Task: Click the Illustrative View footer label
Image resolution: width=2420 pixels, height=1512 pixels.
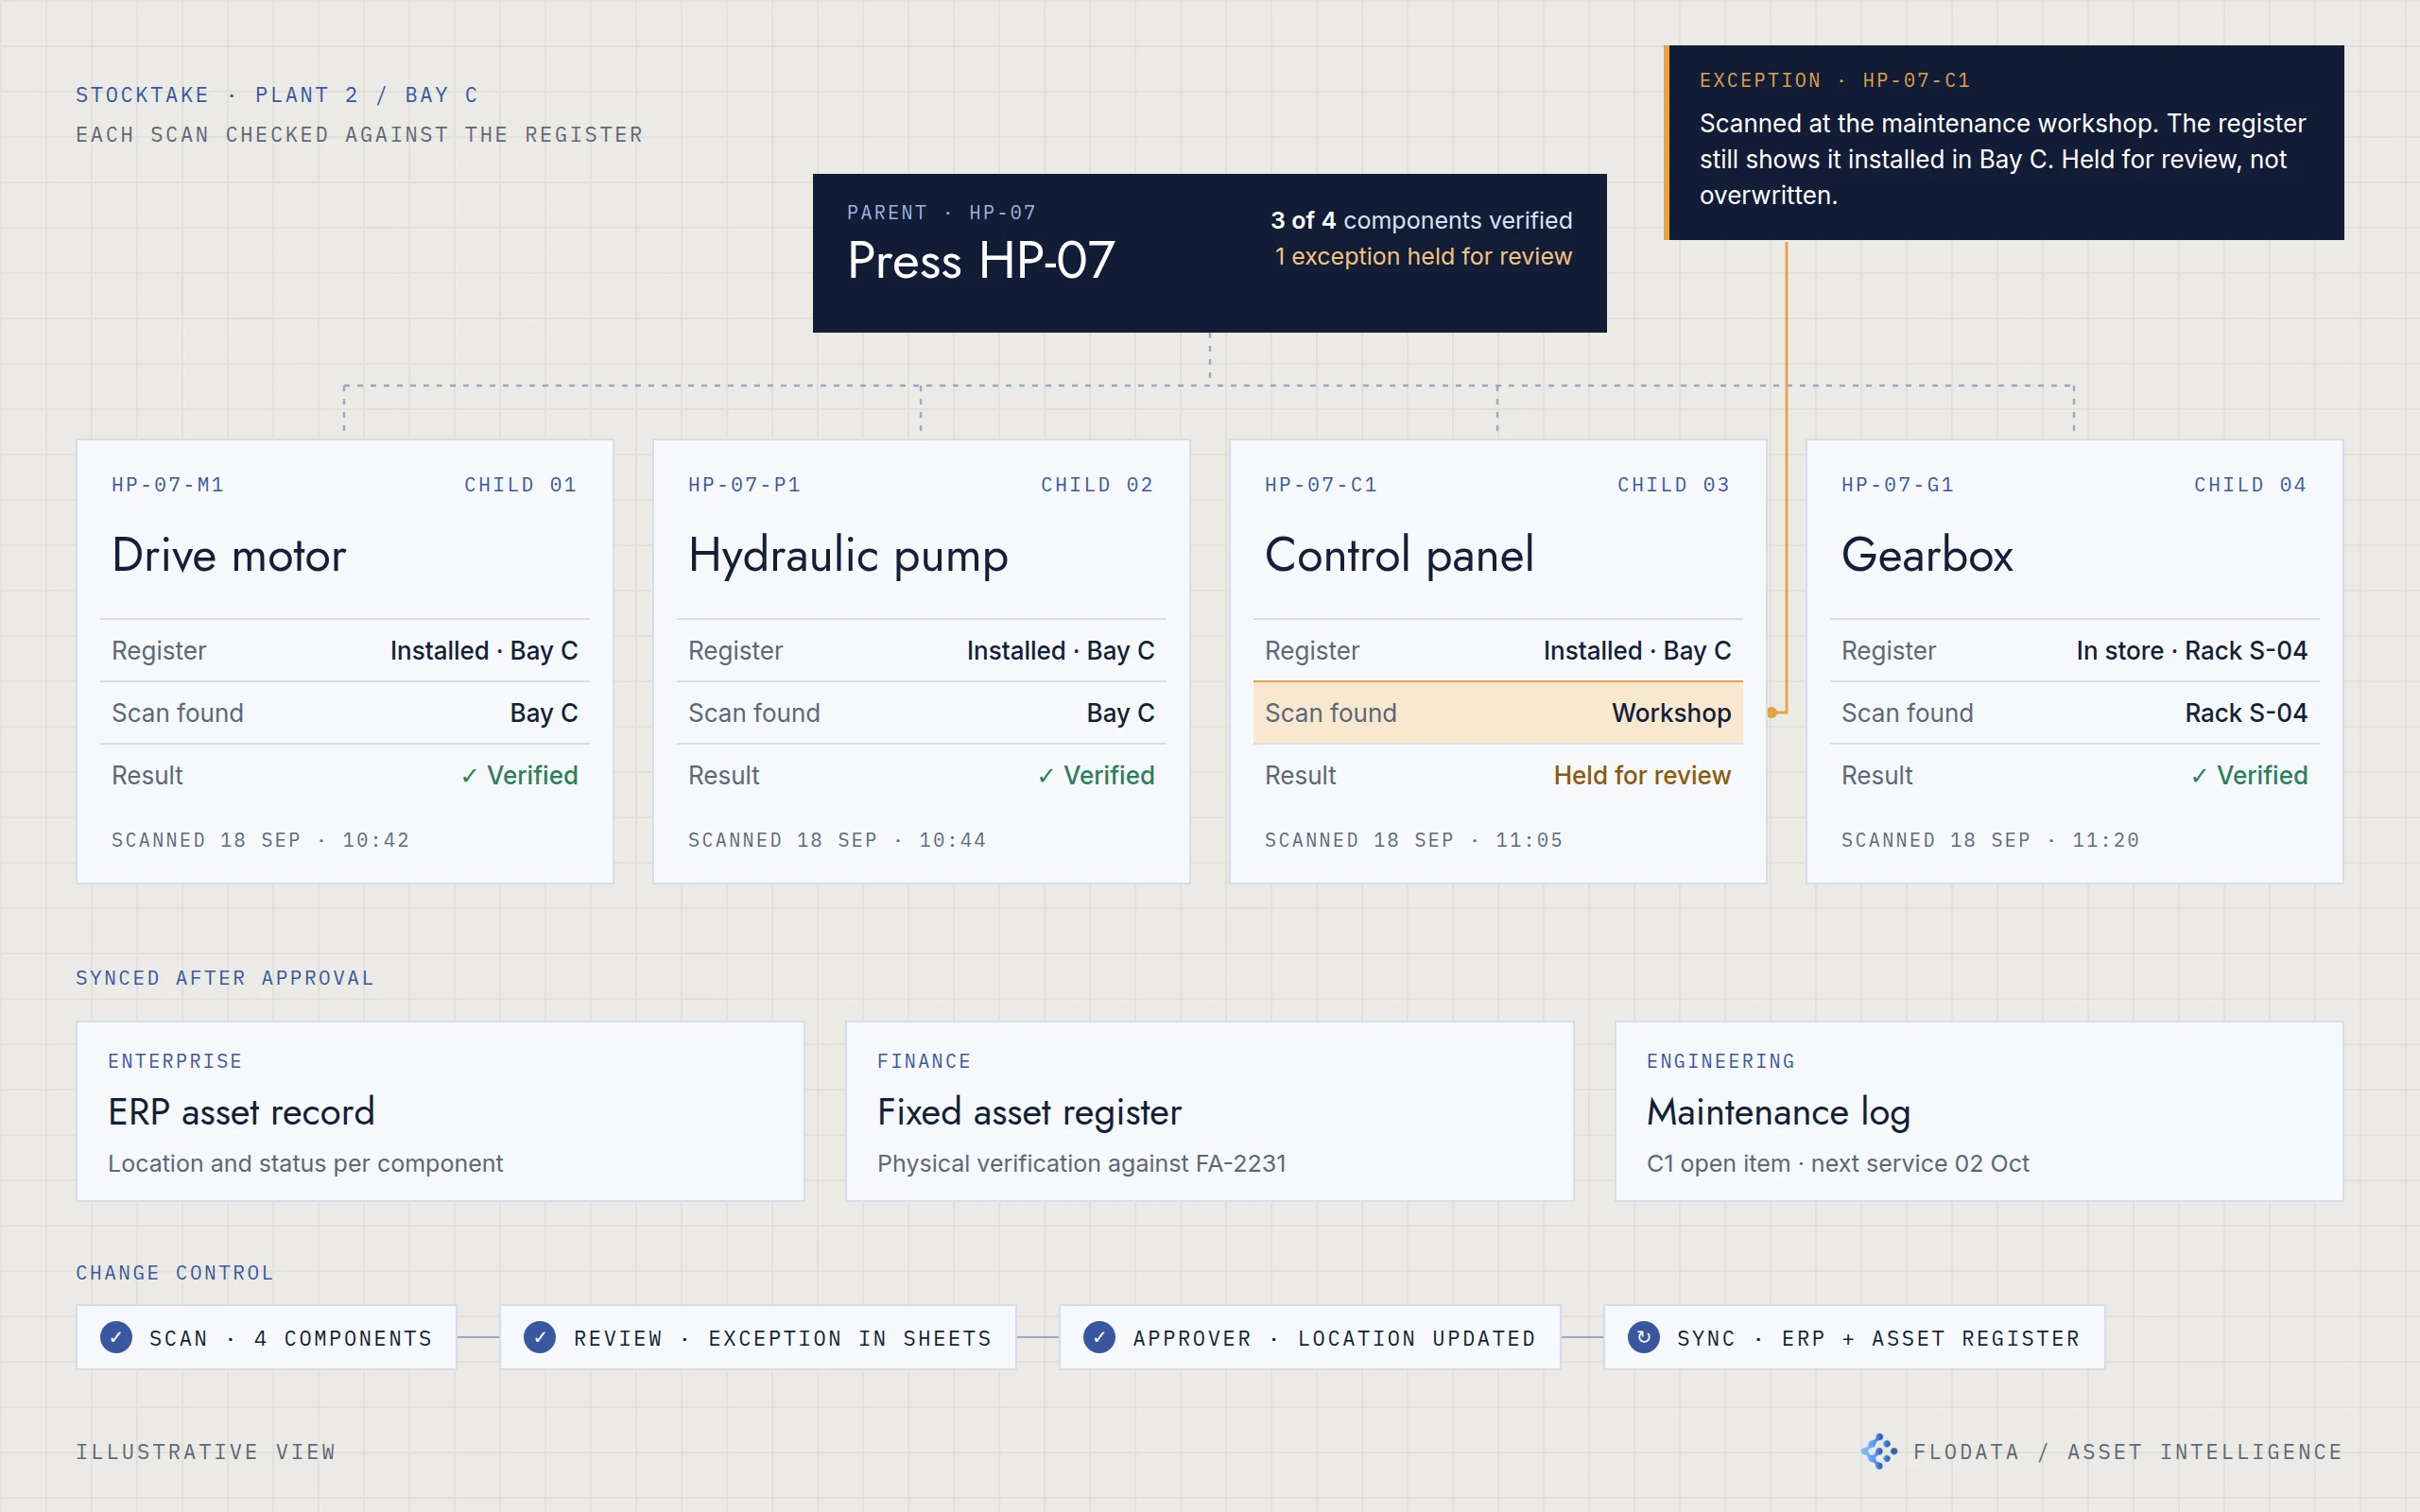Action: pos(206,1452)
